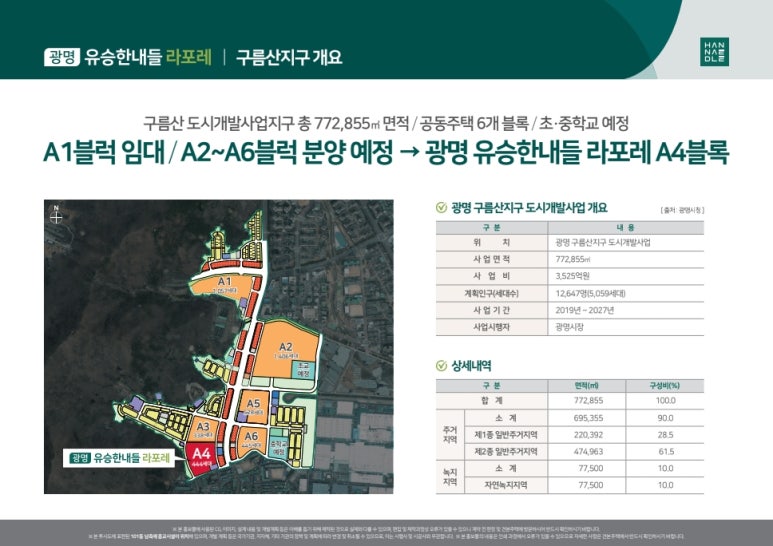Image resolution: width=773 pixels, height=546 pixels.
Task: Click the 자연녹지지역 row label
Action: tap(506, 485)
